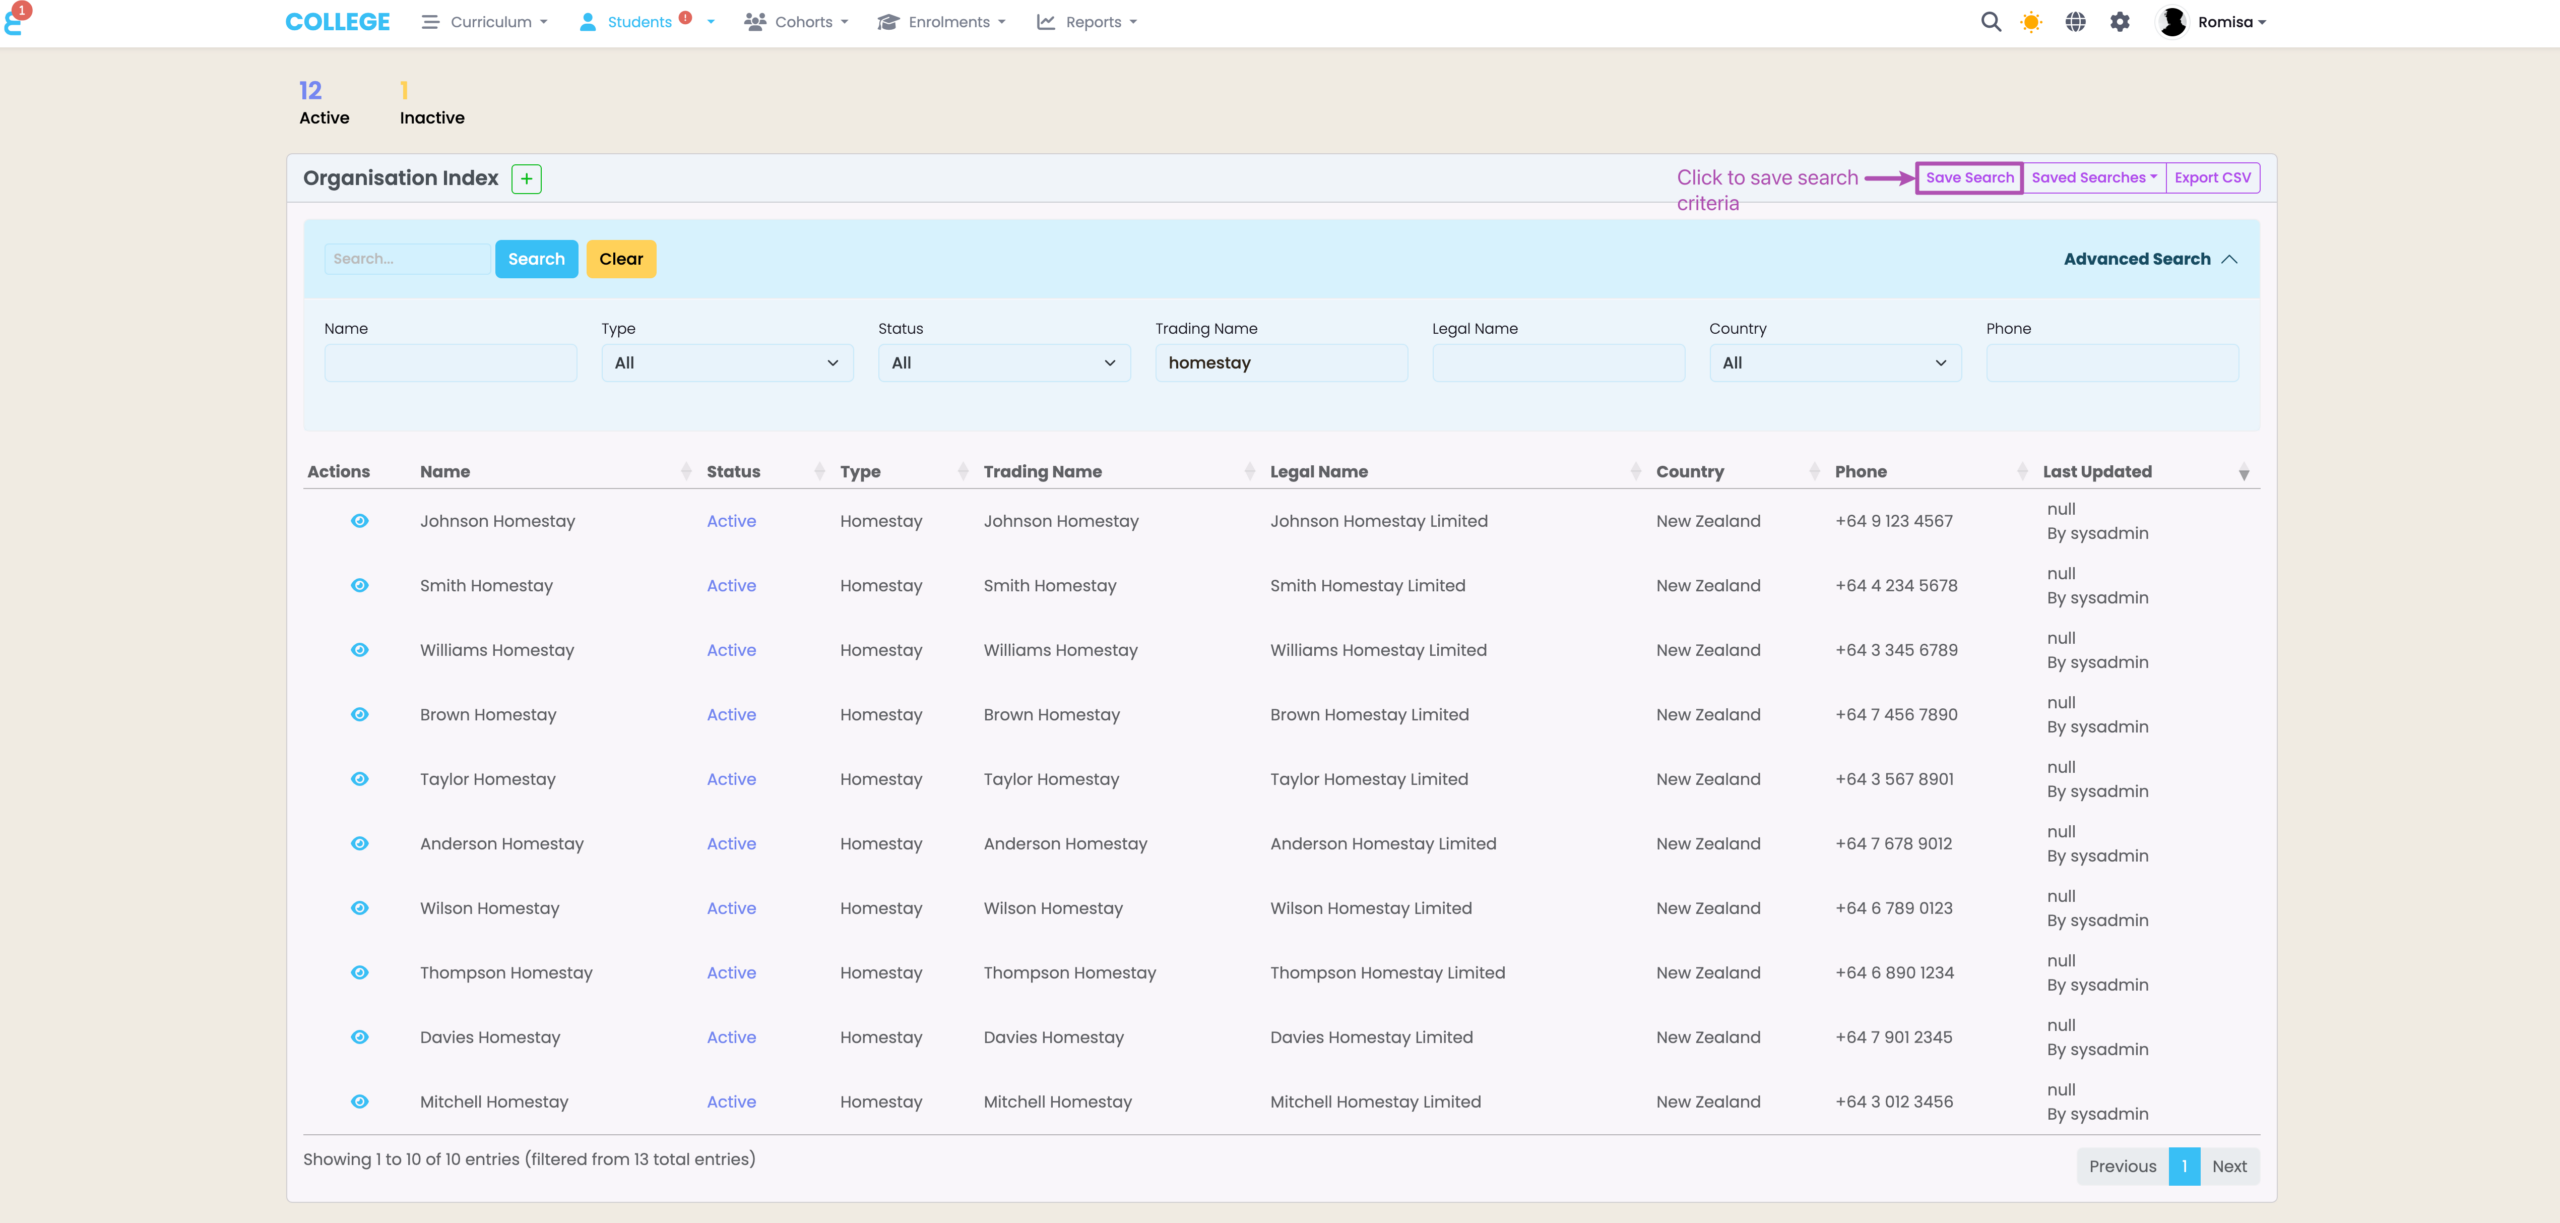View Johnson Homestay via eye icon
2560x1223 pixels.
(x=360, y=521)
